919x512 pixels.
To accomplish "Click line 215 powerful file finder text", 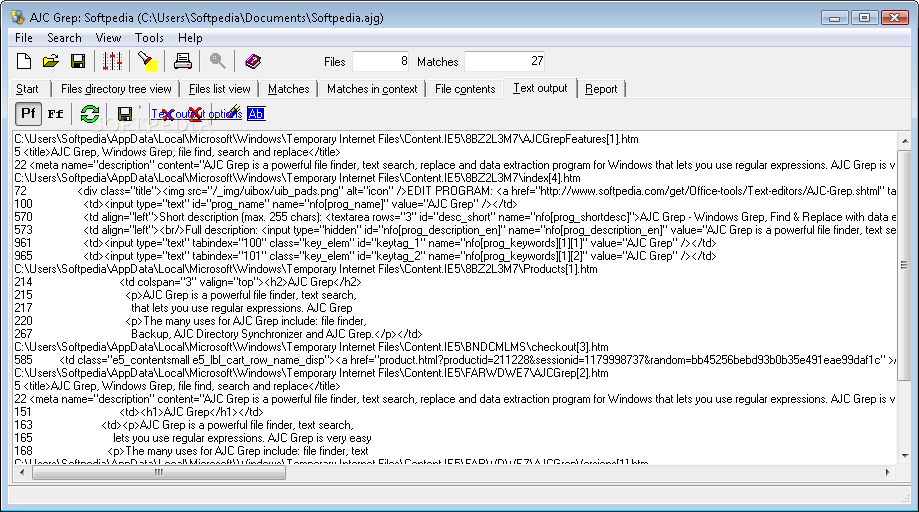I will [x=185, y=295].
